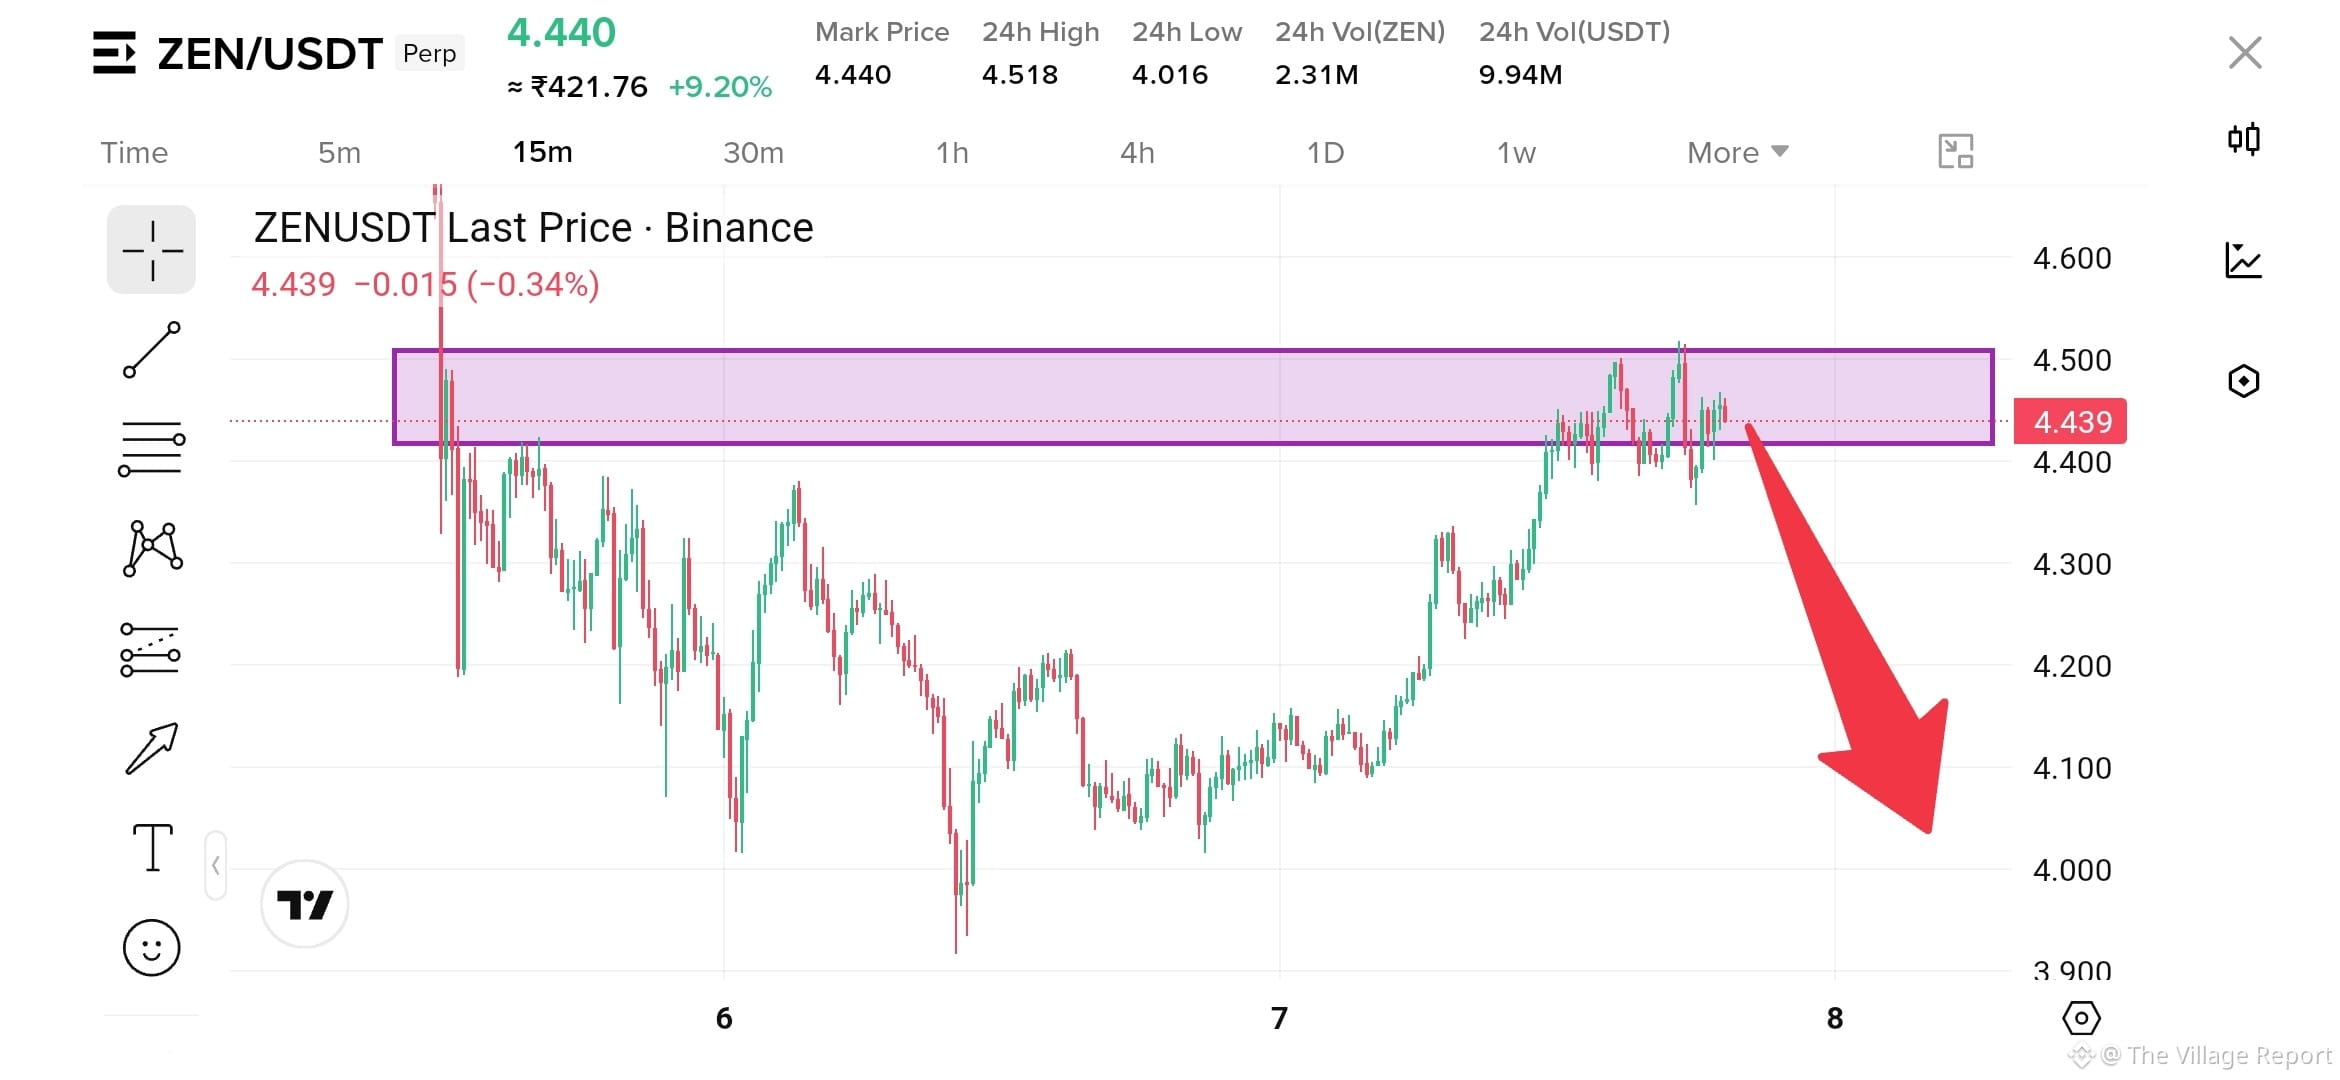2340x1080 pixels.
Task: Click the Mark Price value 4.440
Action: coord(852,75)
